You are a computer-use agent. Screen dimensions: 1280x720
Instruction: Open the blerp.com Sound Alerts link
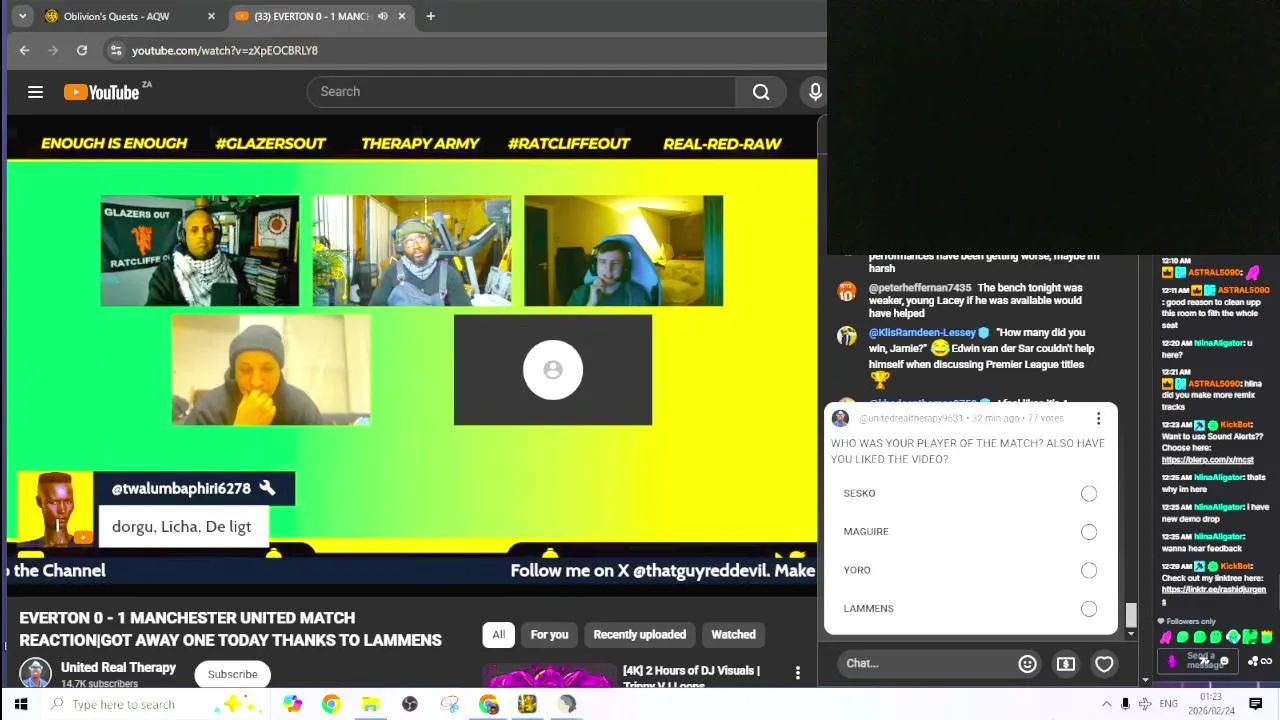click(x=1207, y=460)
